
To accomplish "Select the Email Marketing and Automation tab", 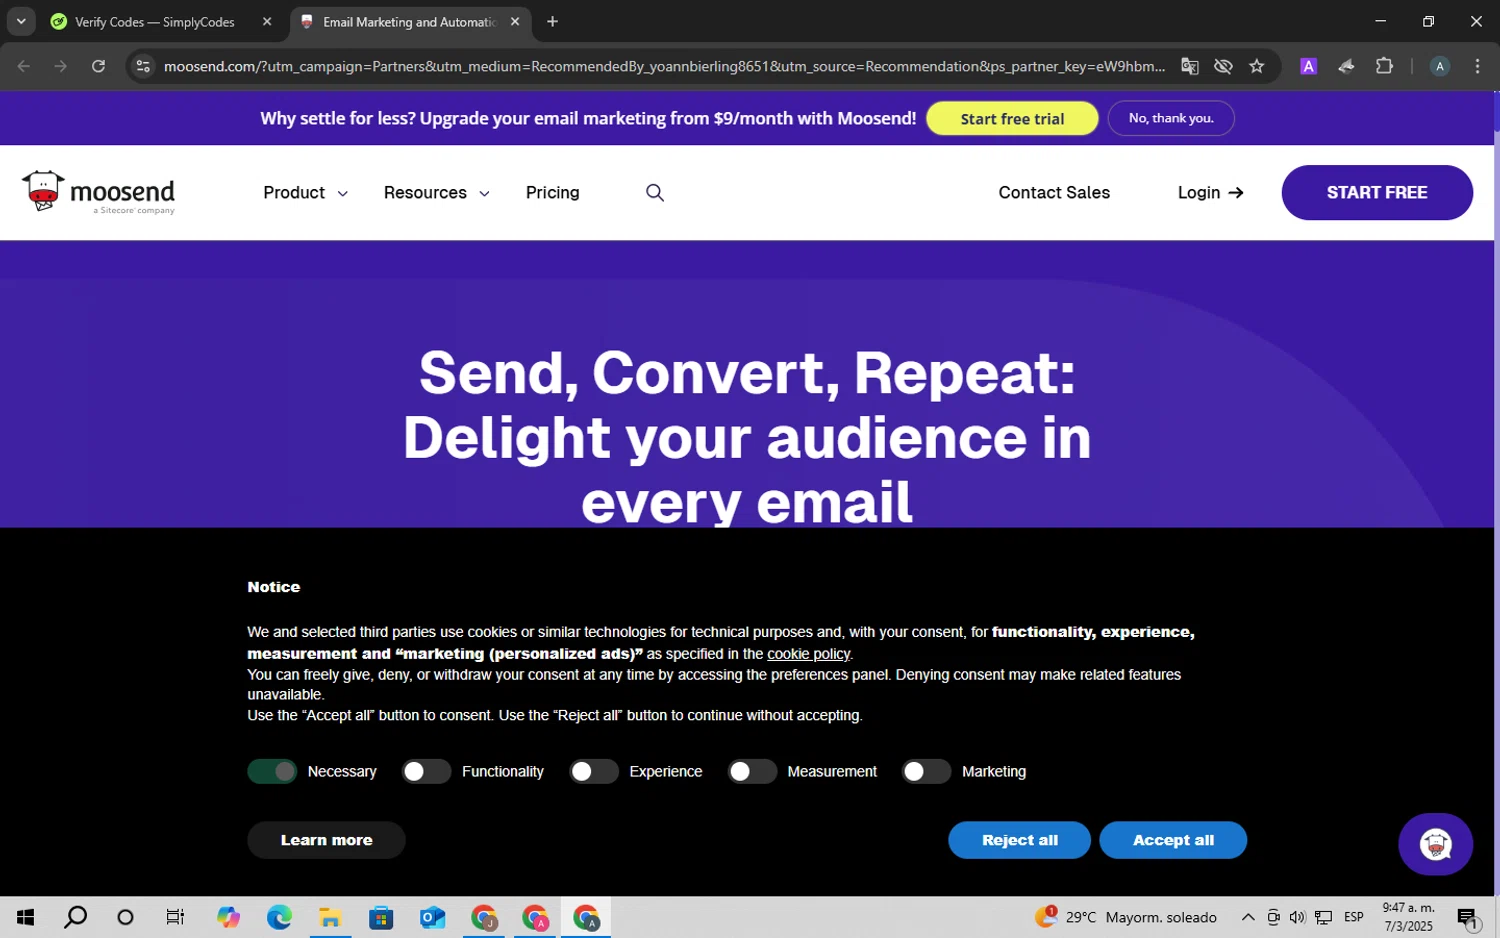I will coord(410,21).
